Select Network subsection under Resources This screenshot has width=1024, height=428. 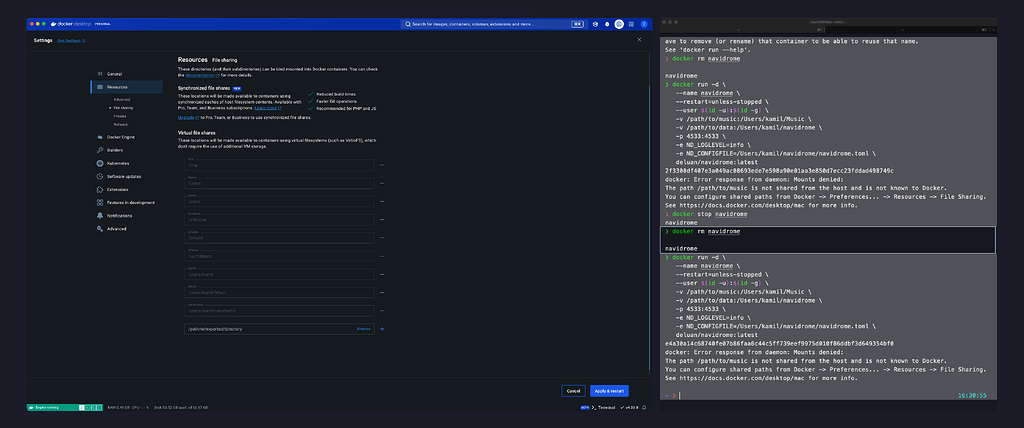coord(121,124)
